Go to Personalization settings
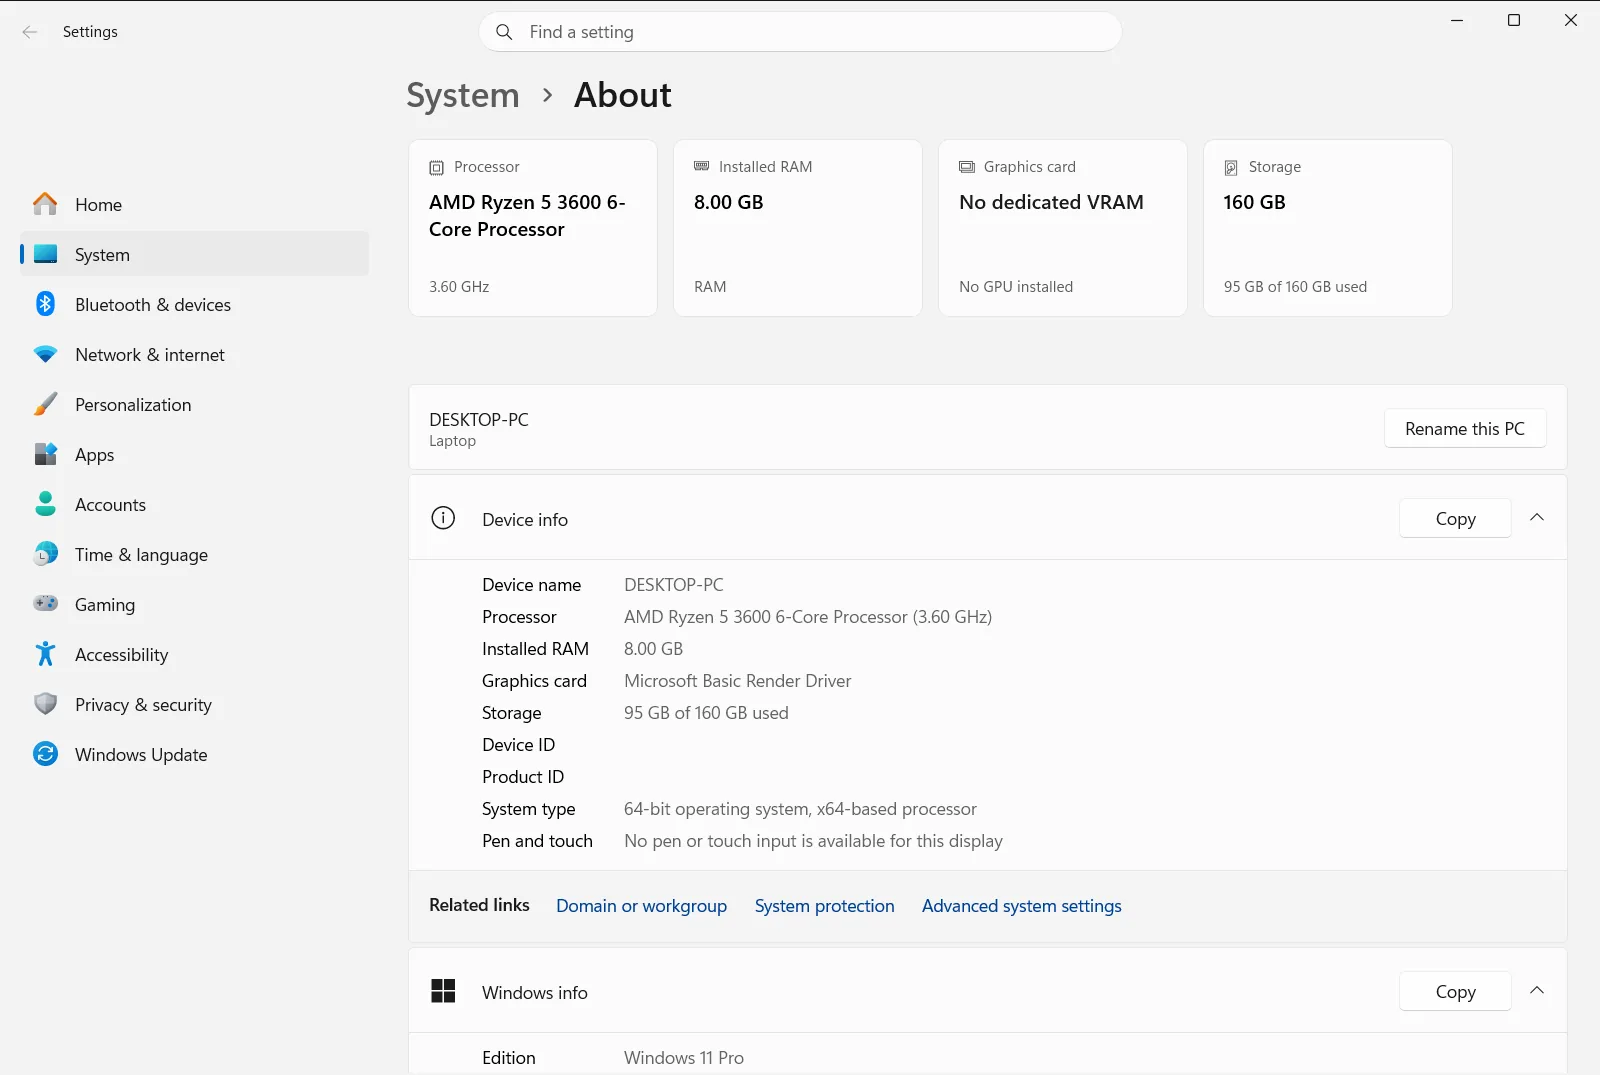 tap(194, 404)
